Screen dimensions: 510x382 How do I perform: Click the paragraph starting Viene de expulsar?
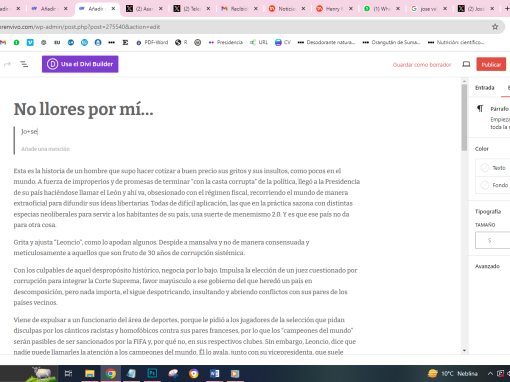(185, 335)
